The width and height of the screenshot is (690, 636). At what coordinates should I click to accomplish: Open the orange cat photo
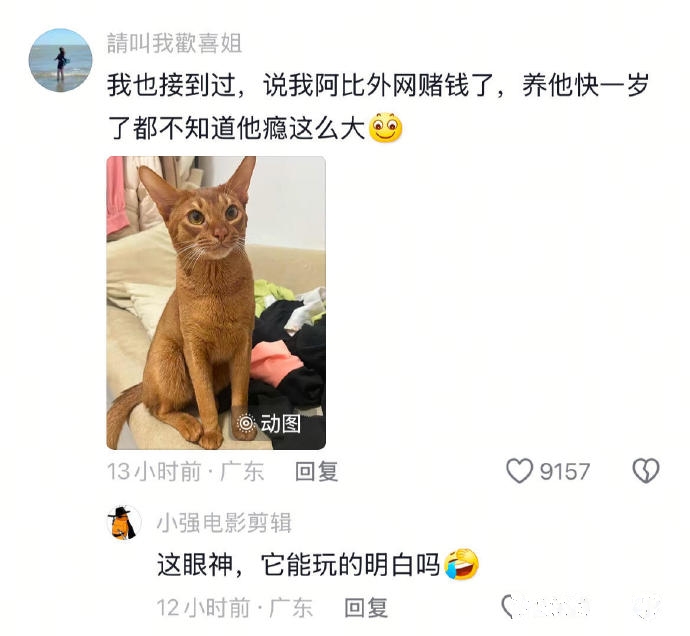tap(216, 303)
